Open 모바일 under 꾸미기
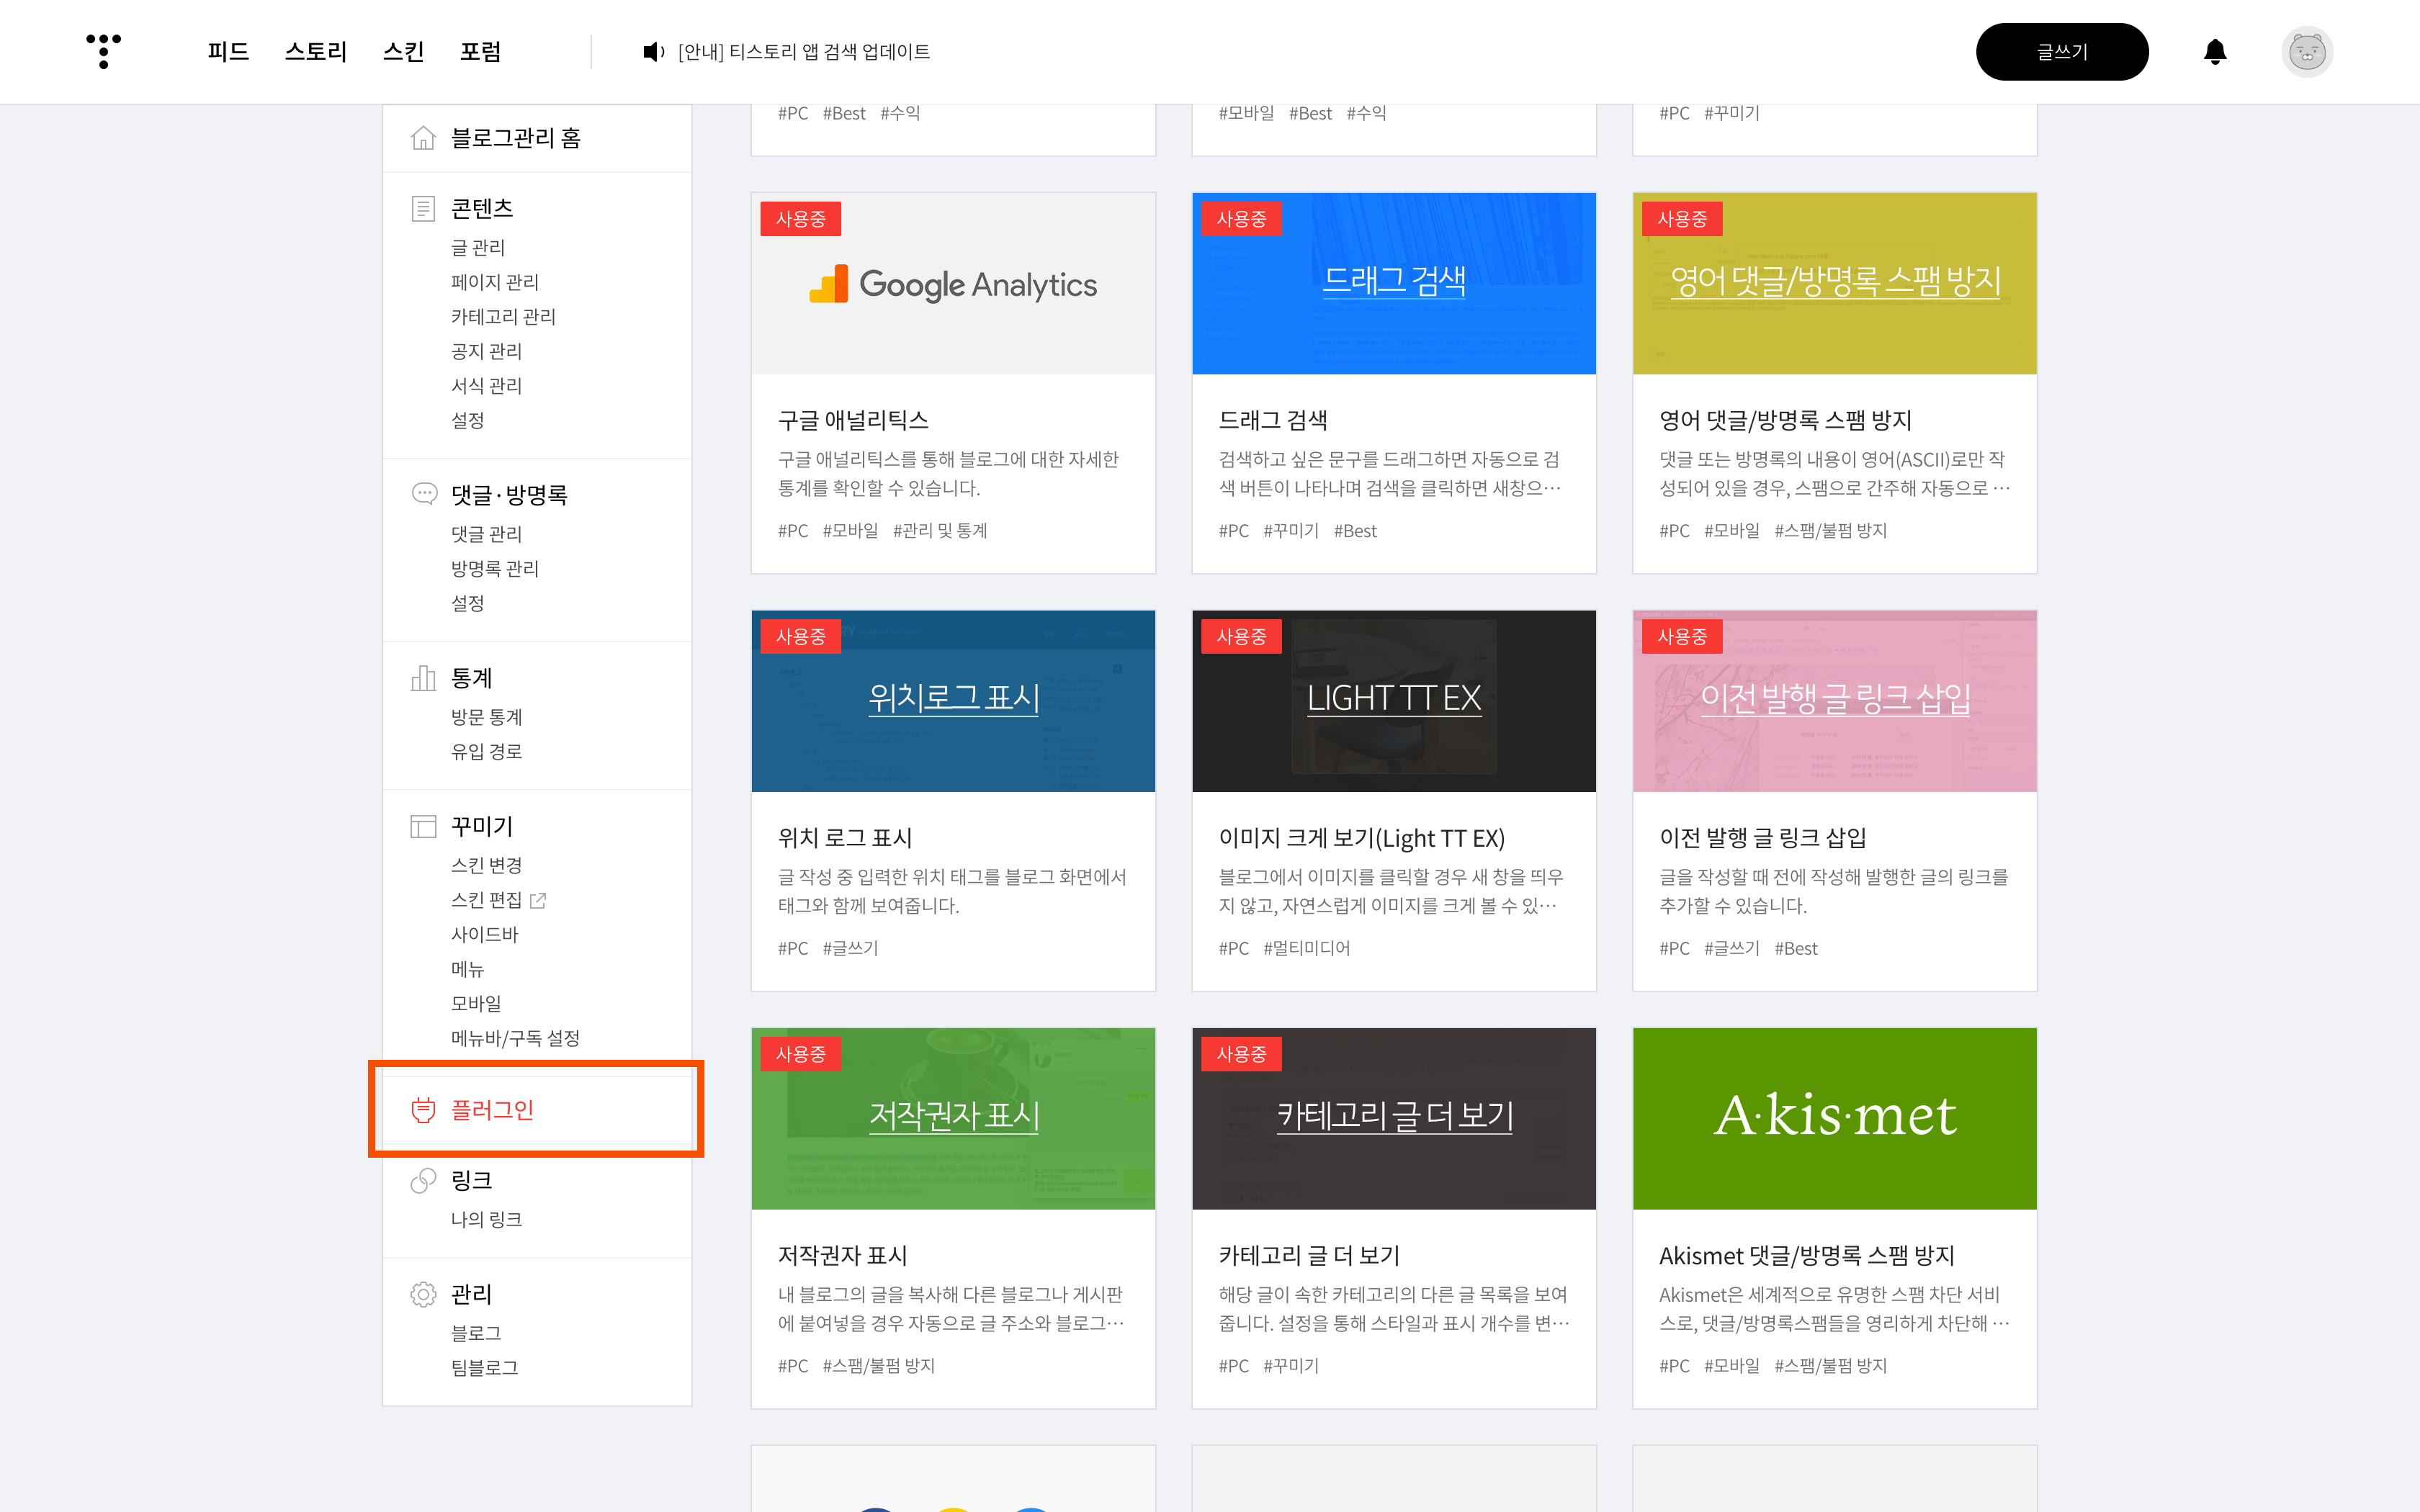This screenshot has width=2420, height=1512. coord(476,1003)
